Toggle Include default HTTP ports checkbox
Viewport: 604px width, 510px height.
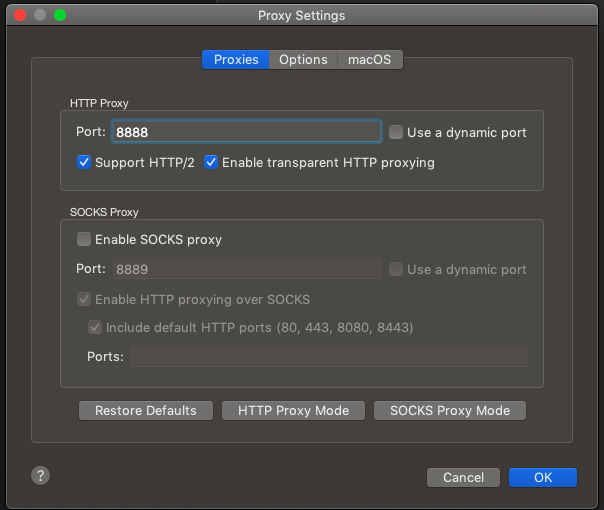click(x=95, y=327)
